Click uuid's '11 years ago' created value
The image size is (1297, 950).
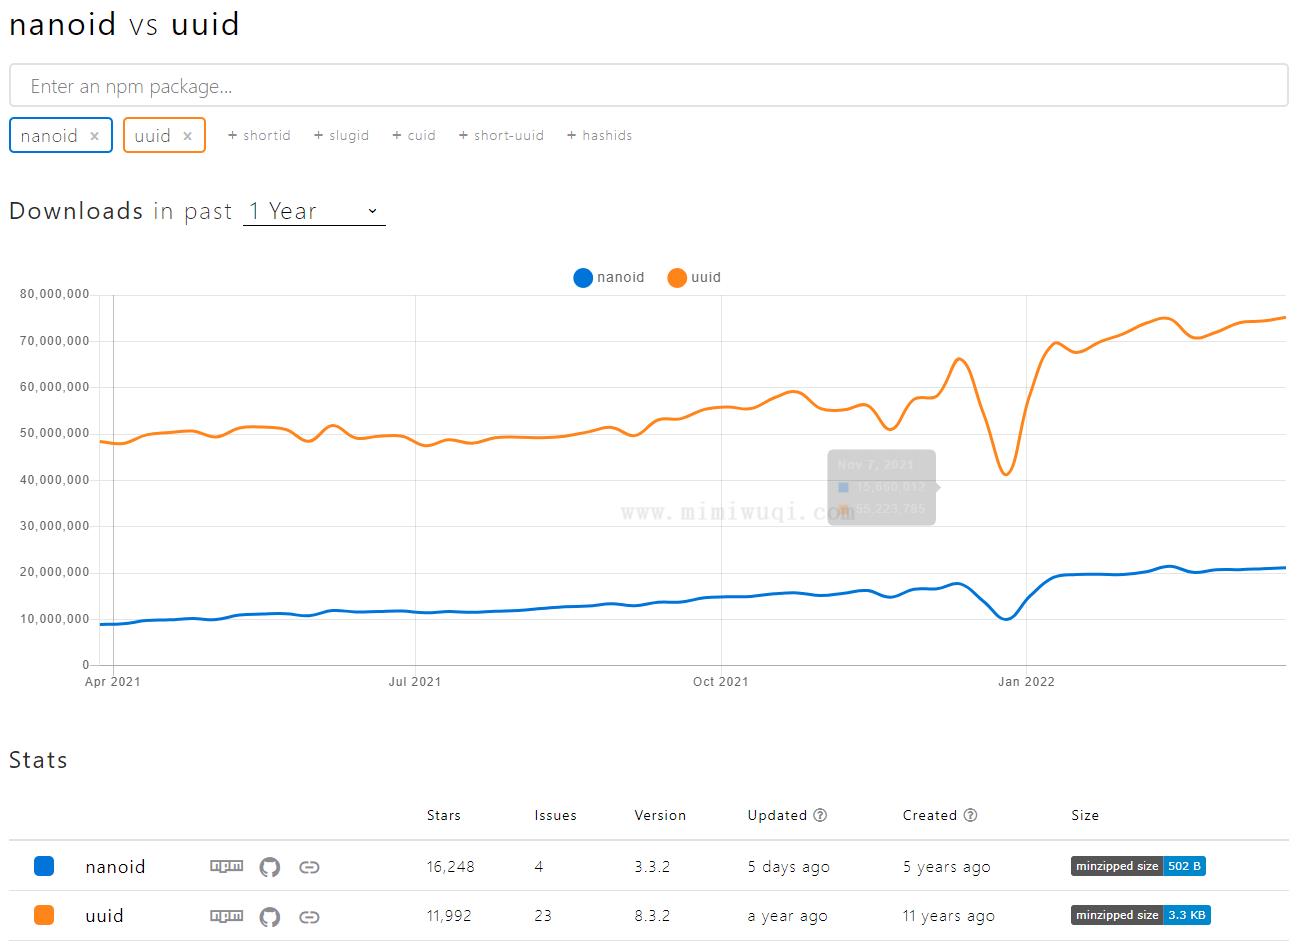pyautogui.click(x=949, y=916)
